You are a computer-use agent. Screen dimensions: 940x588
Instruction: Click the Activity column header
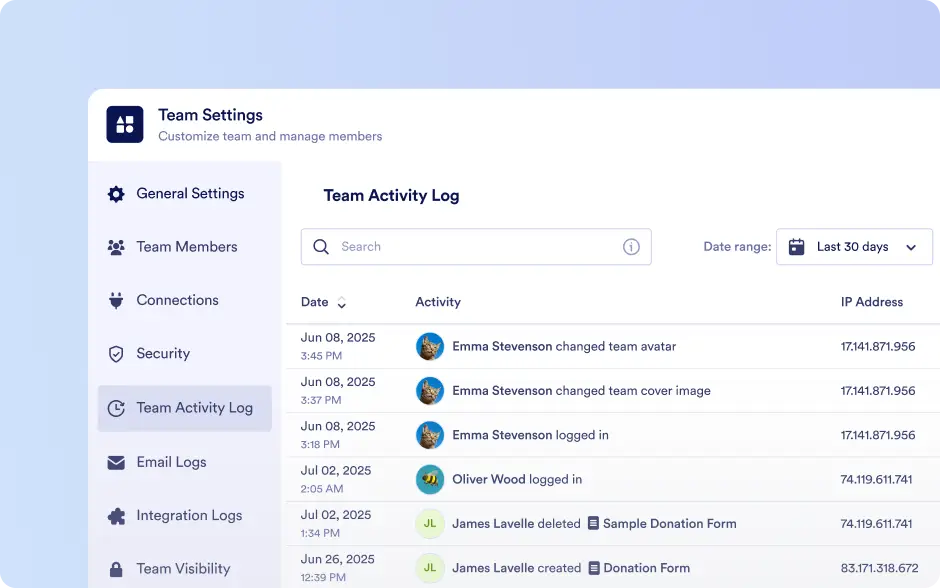pos(438,302)
